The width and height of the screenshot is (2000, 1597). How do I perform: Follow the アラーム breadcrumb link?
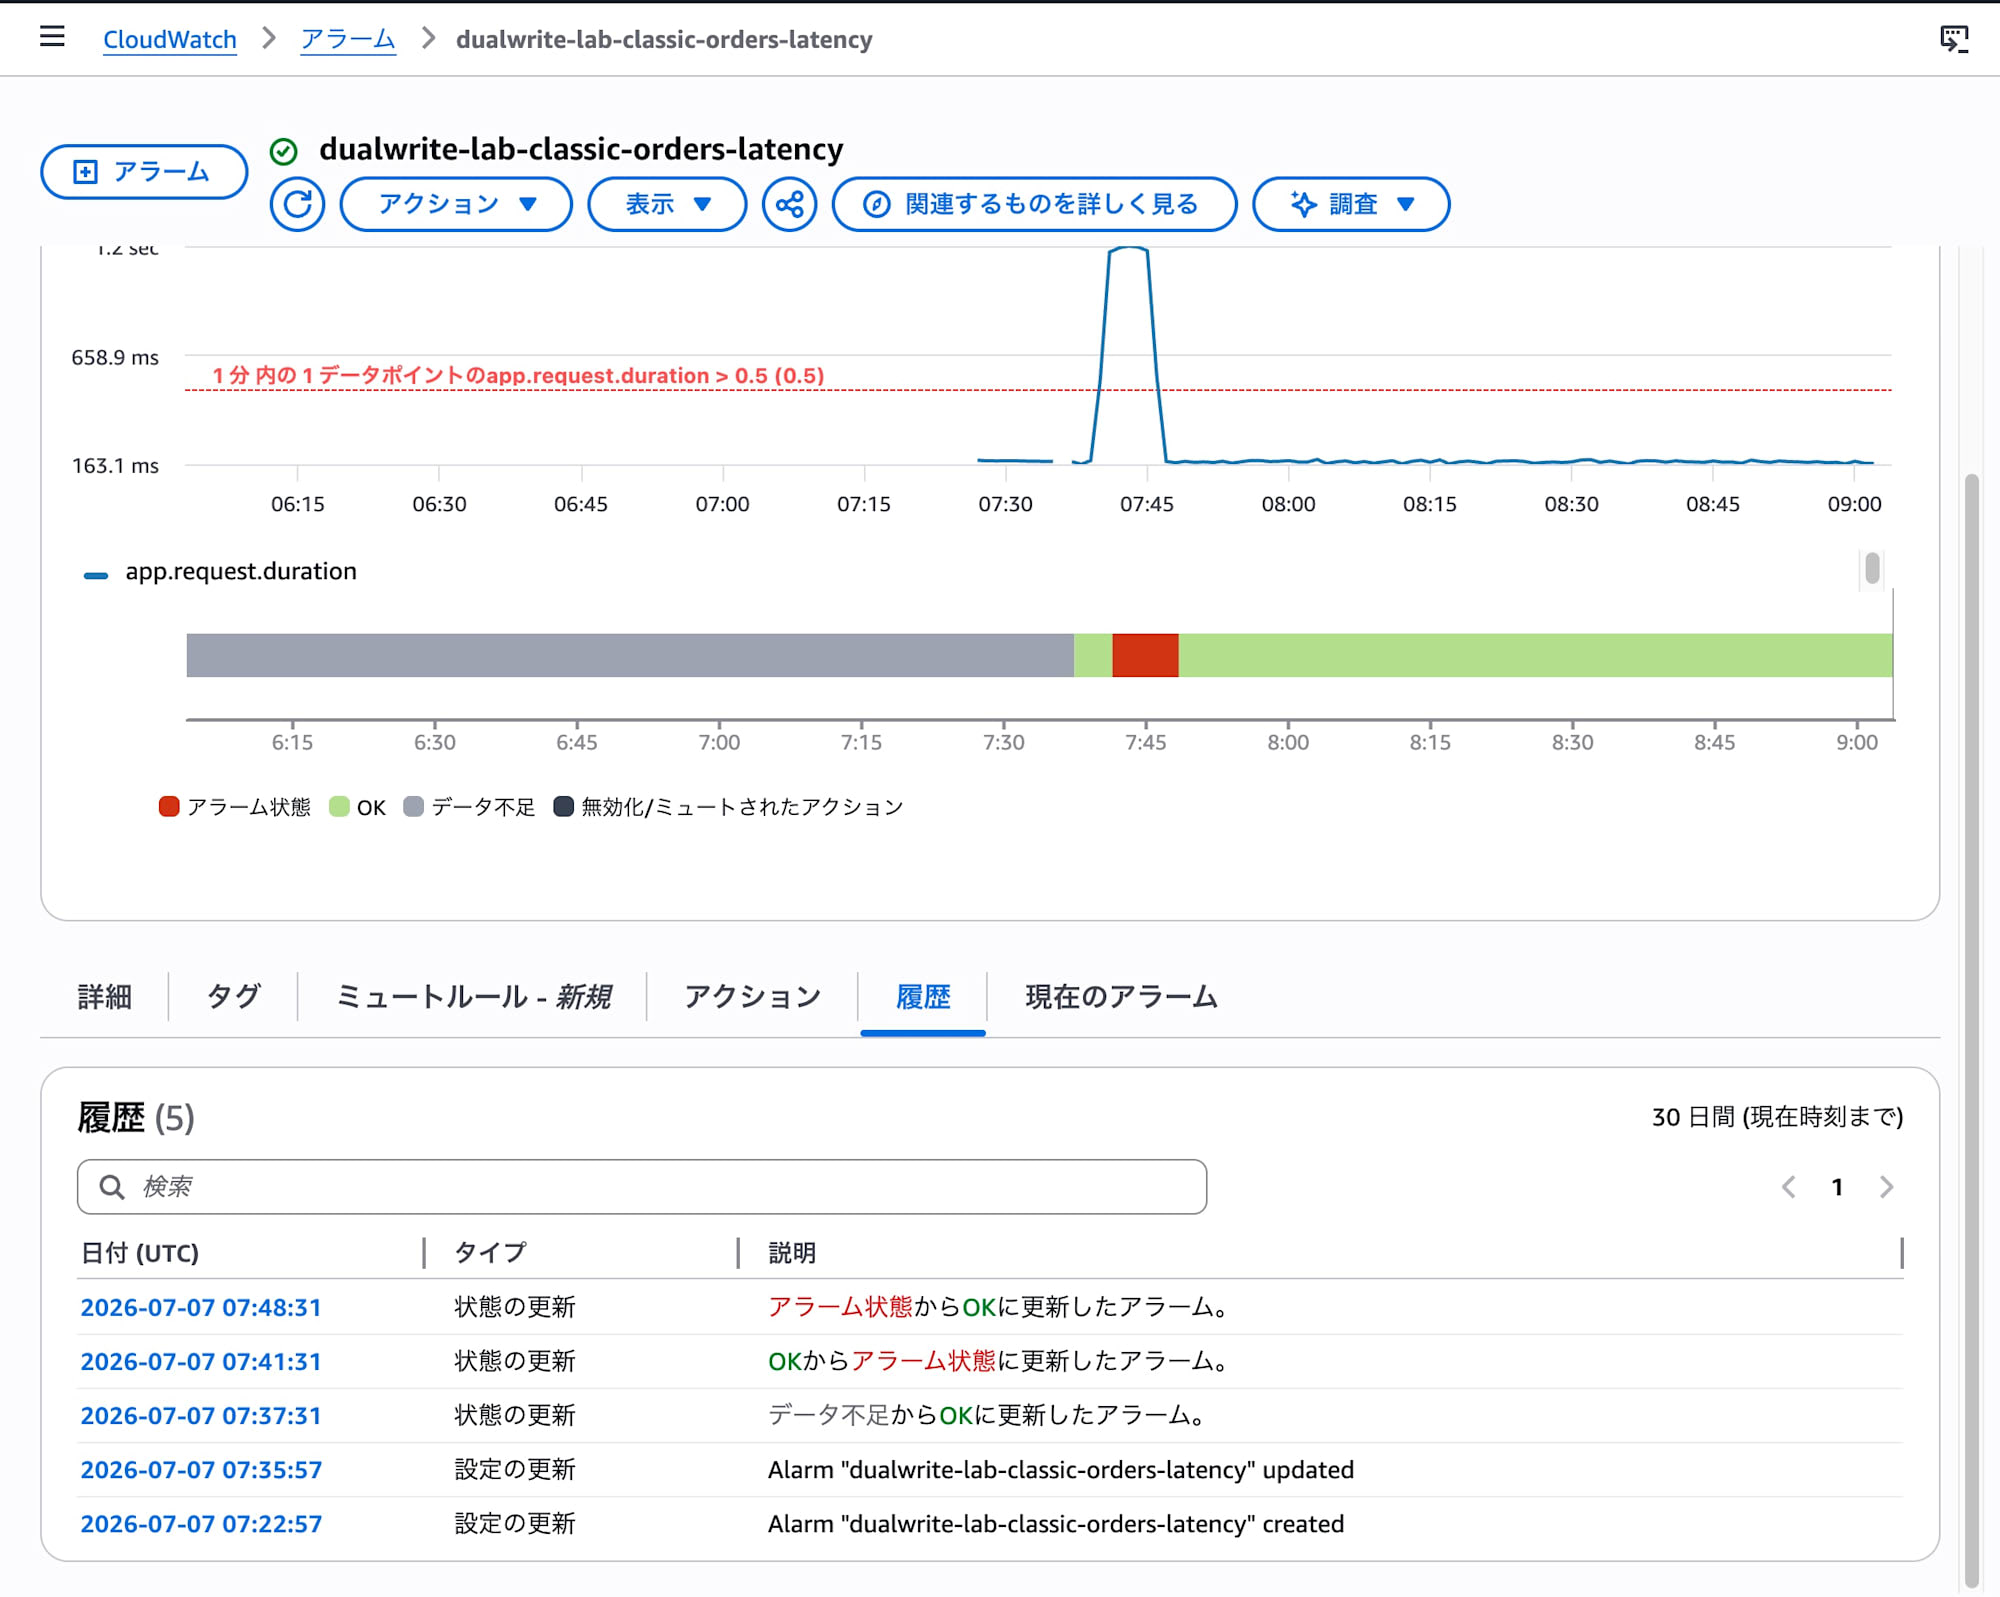(348, 39)
